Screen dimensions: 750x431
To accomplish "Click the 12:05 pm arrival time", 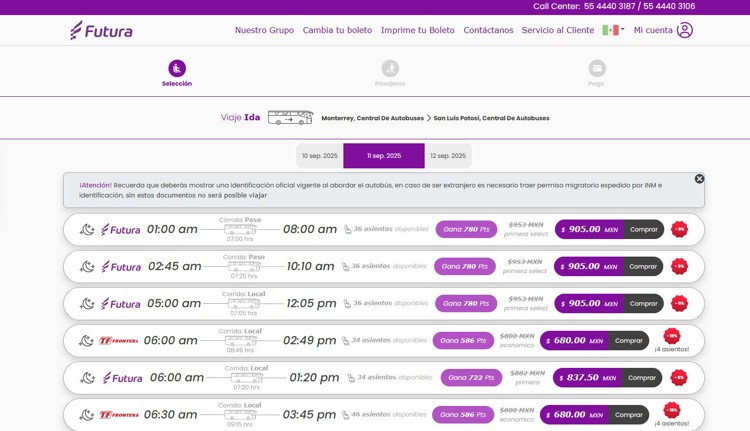I will [x=311, y=303].
